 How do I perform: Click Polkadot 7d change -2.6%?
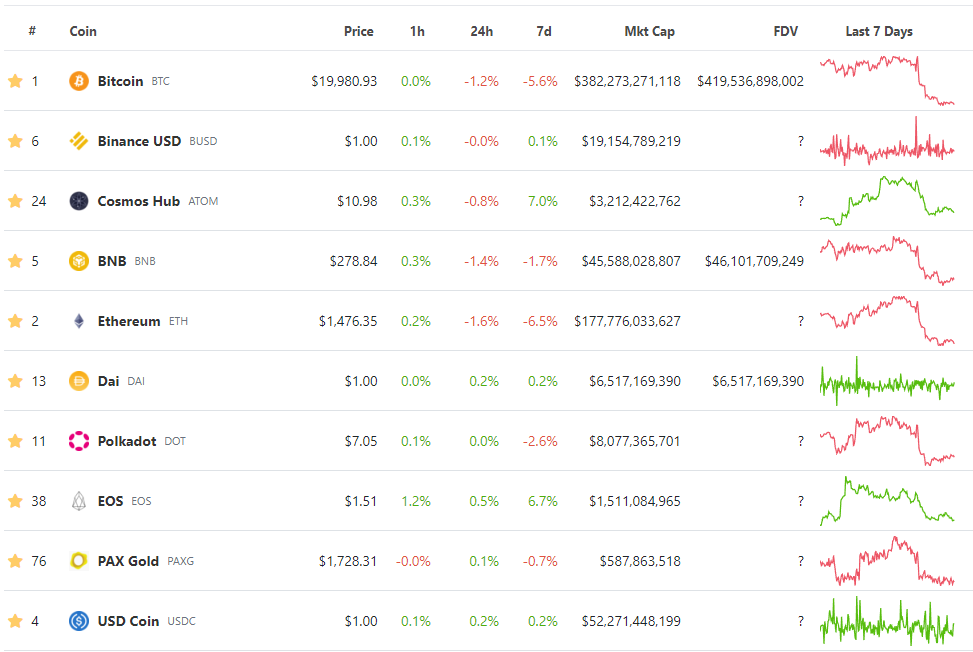pos(540,441)
